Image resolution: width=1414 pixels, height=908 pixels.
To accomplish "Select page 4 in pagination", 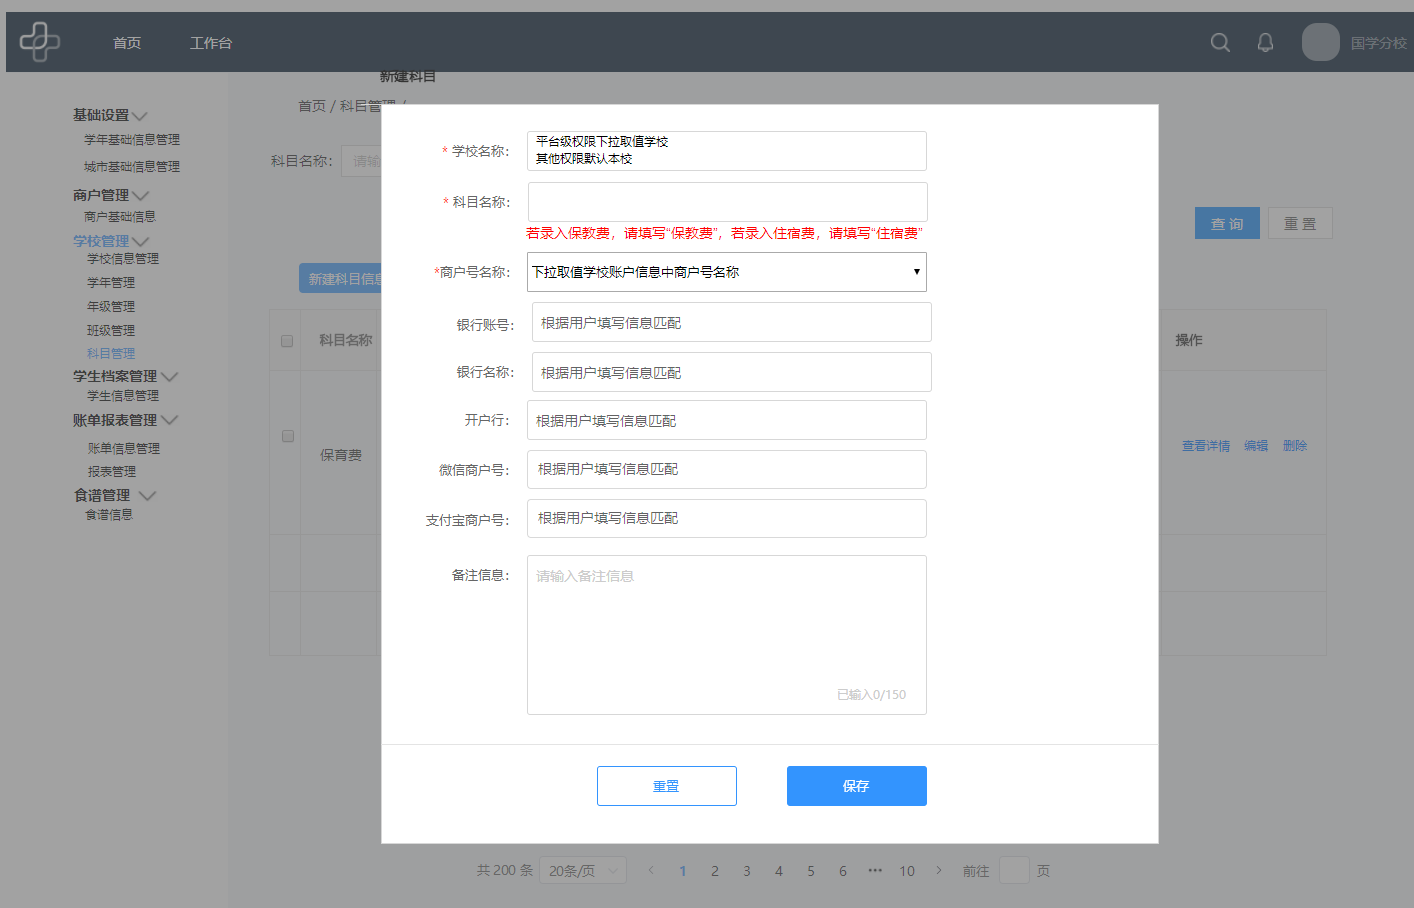I will (x=779, y=871).
